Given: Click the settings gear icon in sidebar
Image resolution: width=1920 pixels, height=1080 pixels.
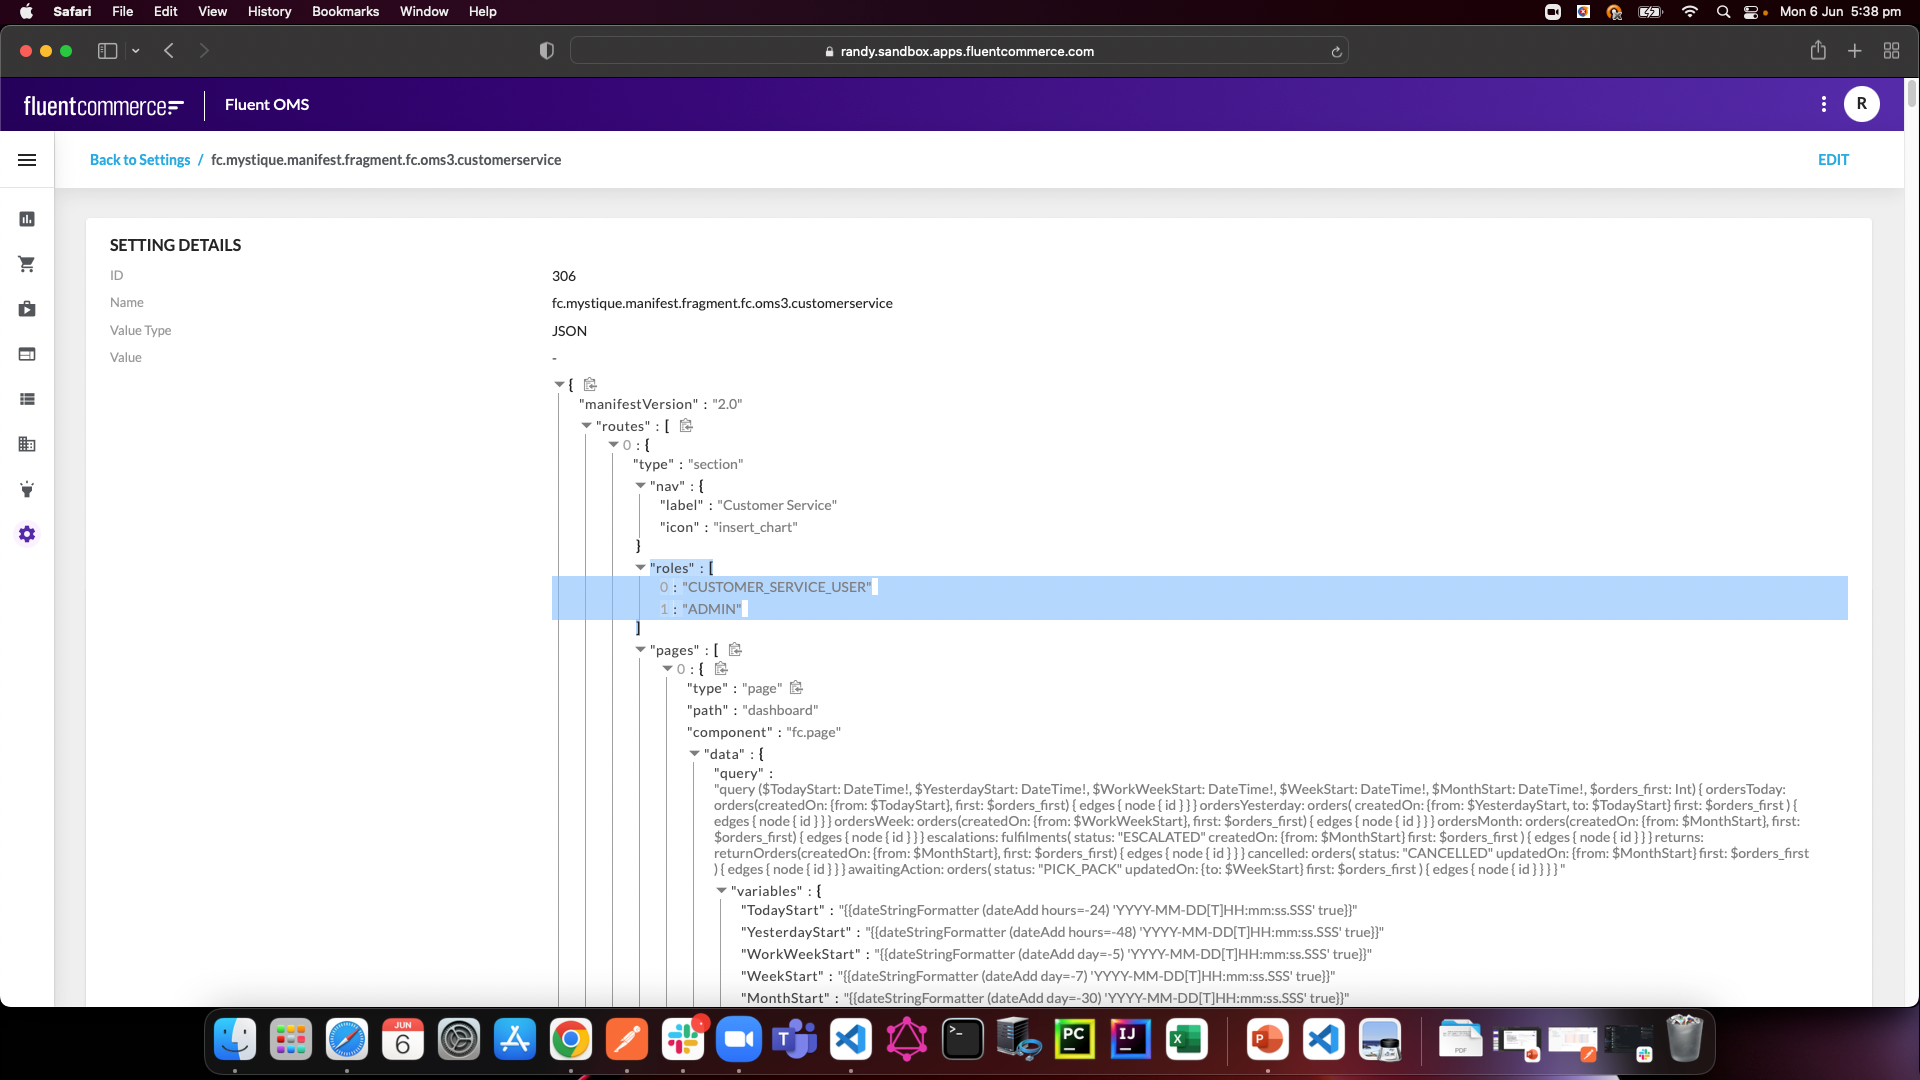Looking at the screenshot, I should click(x=26, y=534).
